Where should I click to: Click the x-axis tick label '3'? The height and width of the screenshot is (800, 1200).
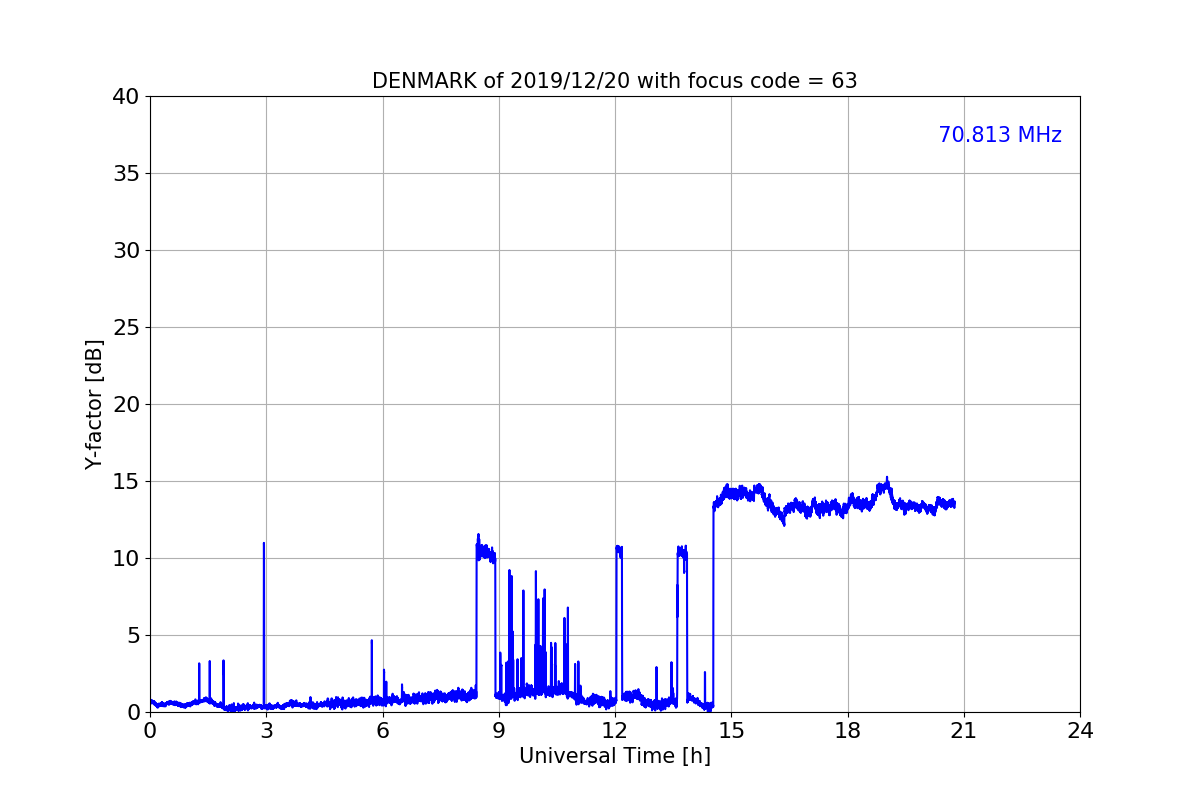pyautogui.click(x=266, y=731)
